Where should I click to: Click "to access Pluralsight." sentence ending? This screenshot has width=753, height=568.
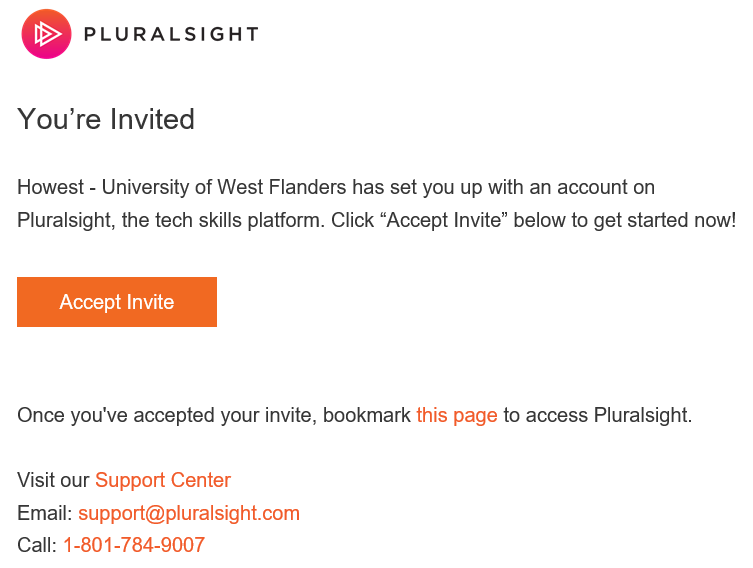point(597,415)
